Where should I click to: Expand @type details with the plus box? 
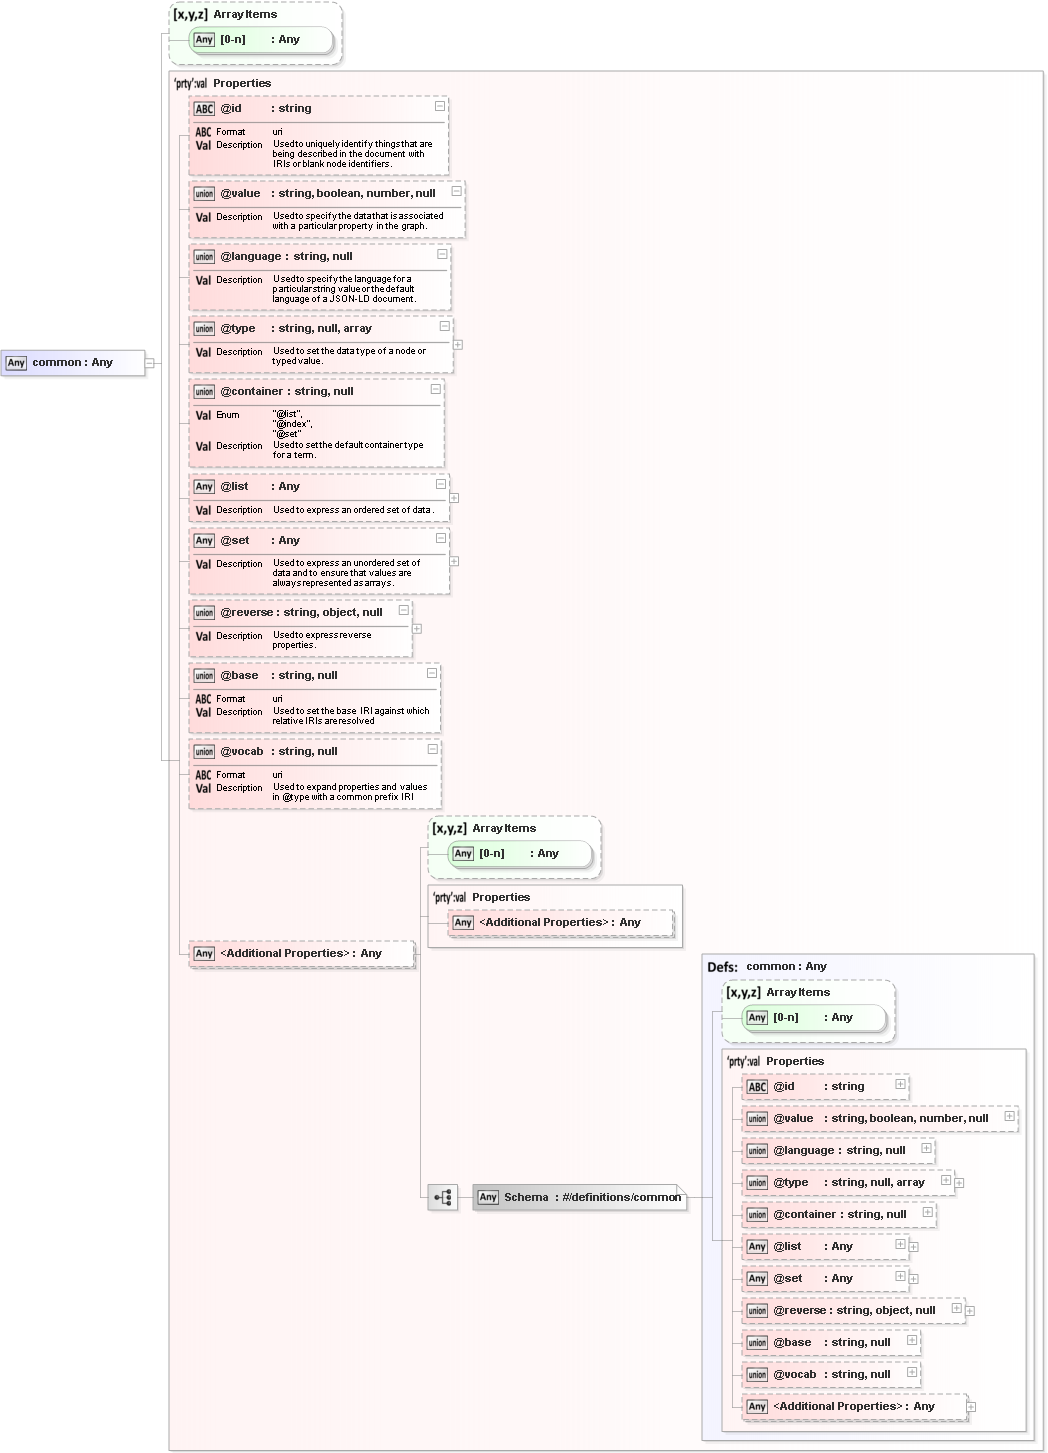click(x=459, y=343)
